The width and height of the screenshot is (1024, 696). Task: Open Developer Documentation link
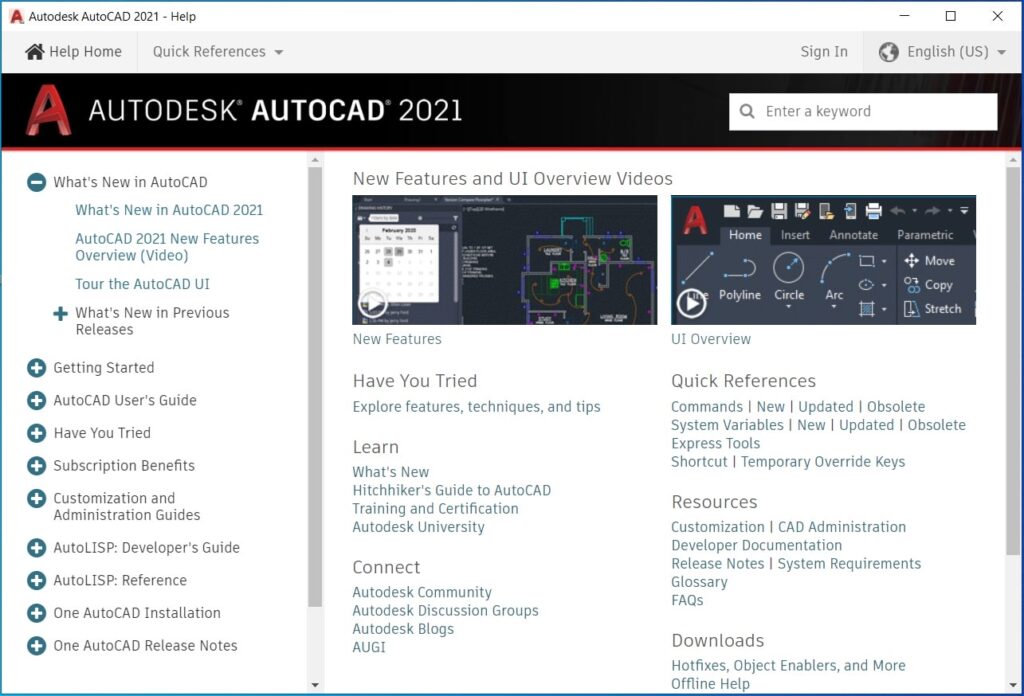coord(756,545)
